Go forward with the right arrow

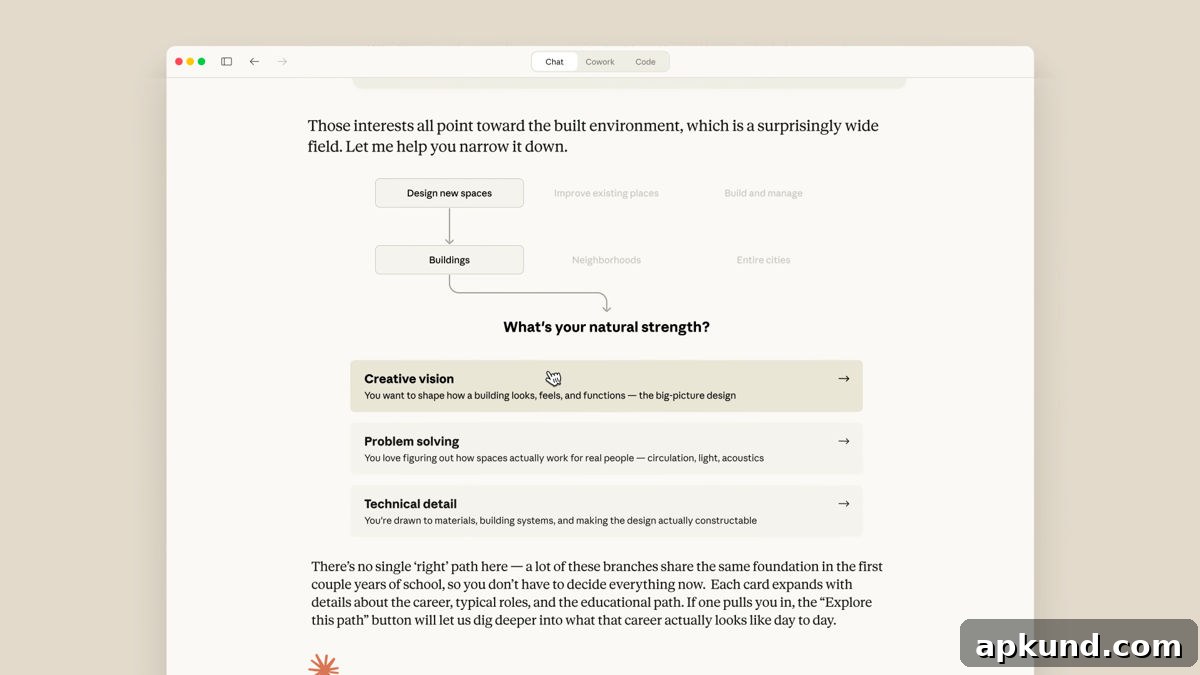pos(282,62)
